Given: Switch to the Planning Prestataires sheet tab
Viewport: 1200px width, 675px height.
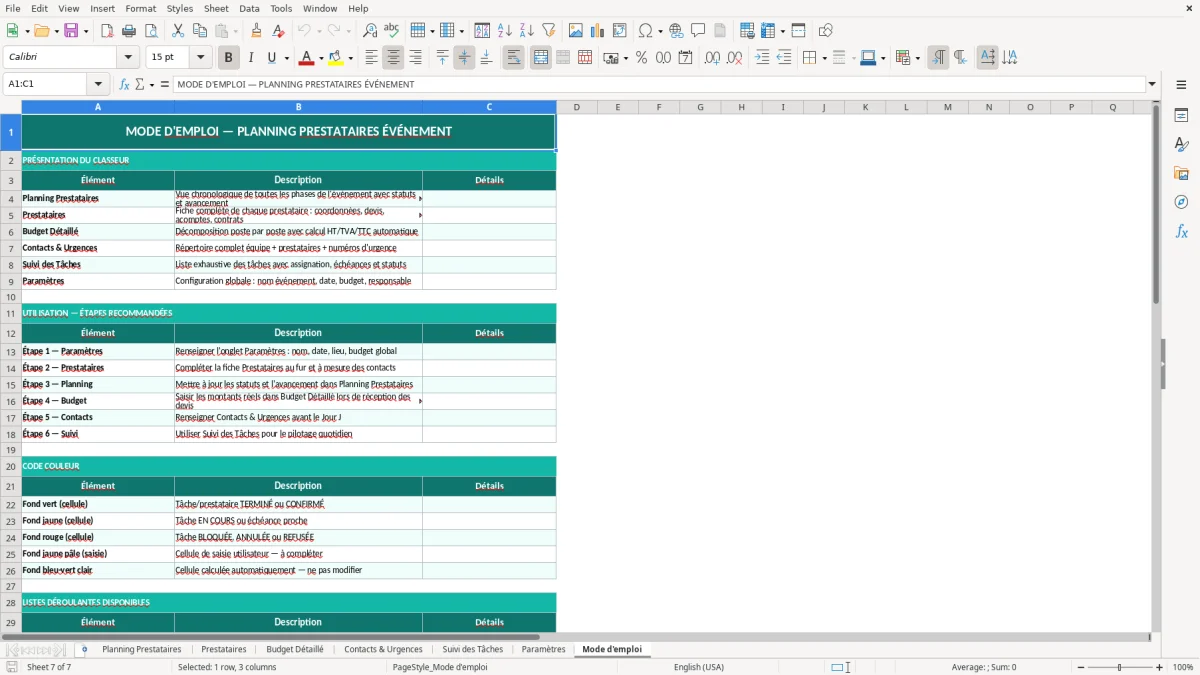Looking at the screenshot, I should [141, 649].
